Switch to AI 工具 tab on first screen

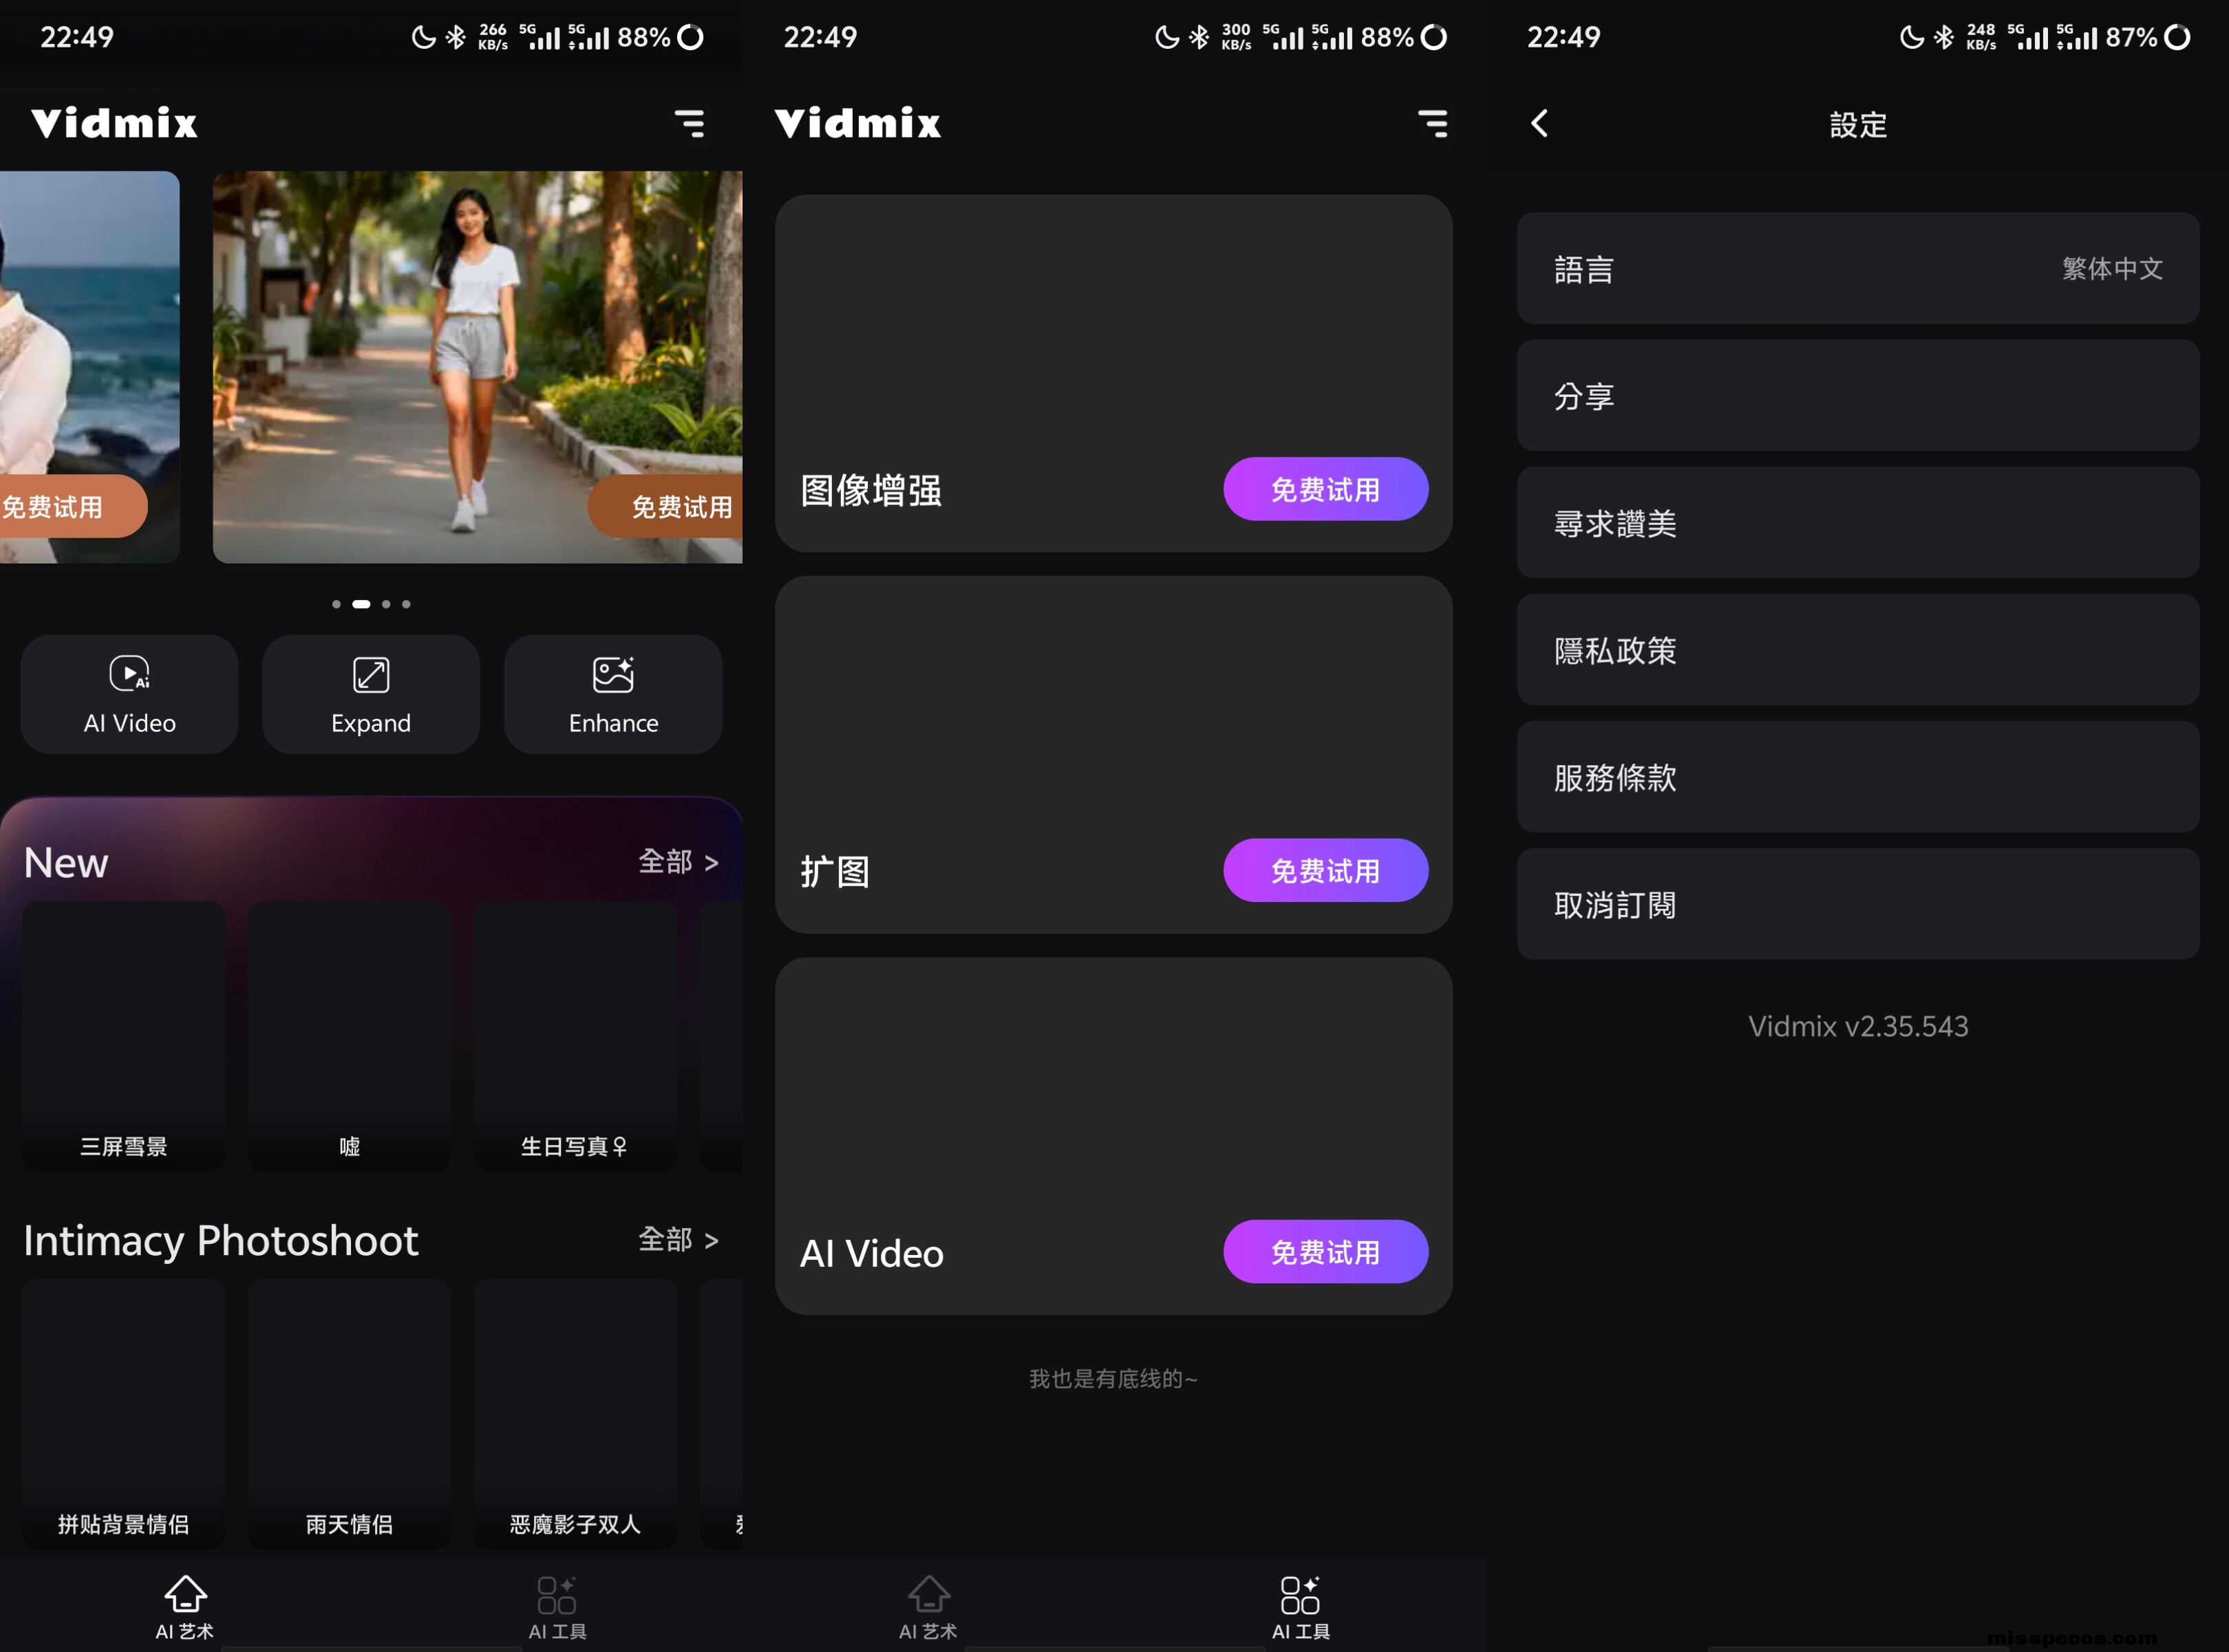[x=557, y=1606]
